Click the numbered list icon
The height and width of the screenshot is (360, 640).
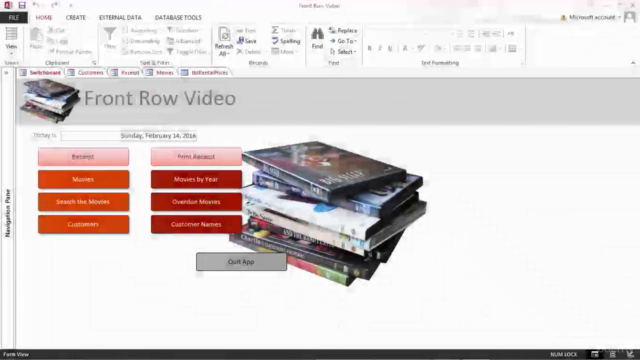471,33
